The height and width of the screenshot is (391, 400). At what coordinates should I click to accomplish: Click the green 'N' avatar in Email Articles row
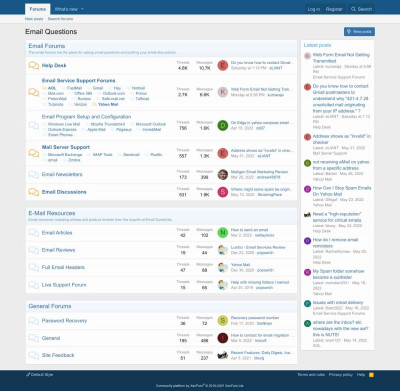pyautogui.click(x=223, y=233)
